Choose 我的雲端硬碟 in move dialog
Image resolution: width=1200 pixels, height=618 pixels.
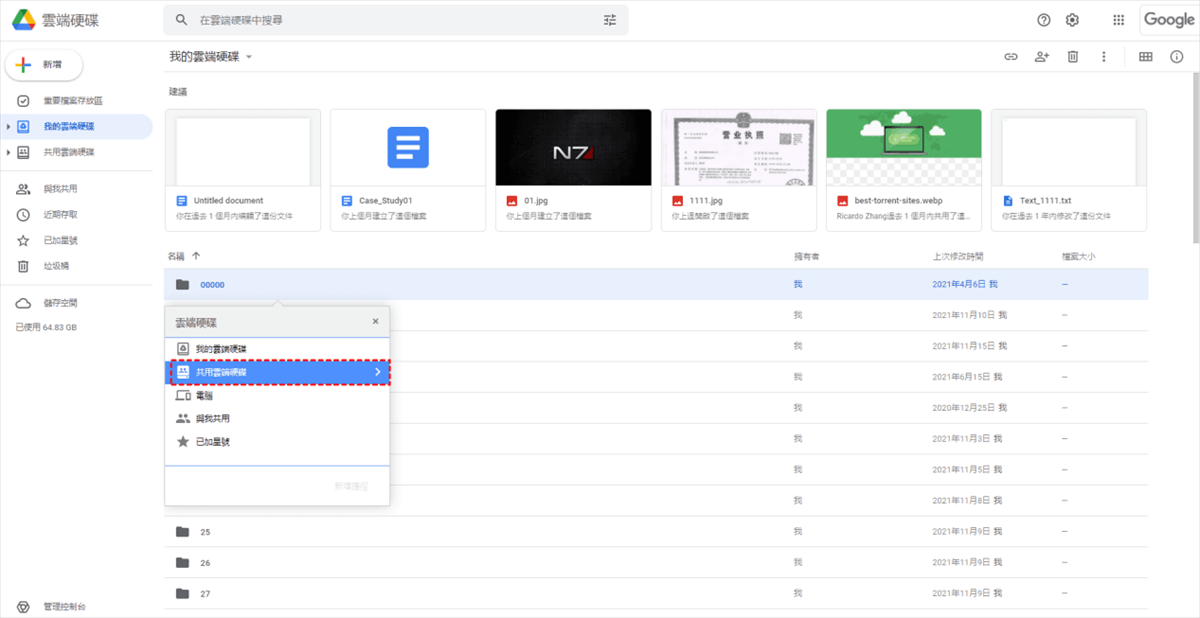pos(278,349)
